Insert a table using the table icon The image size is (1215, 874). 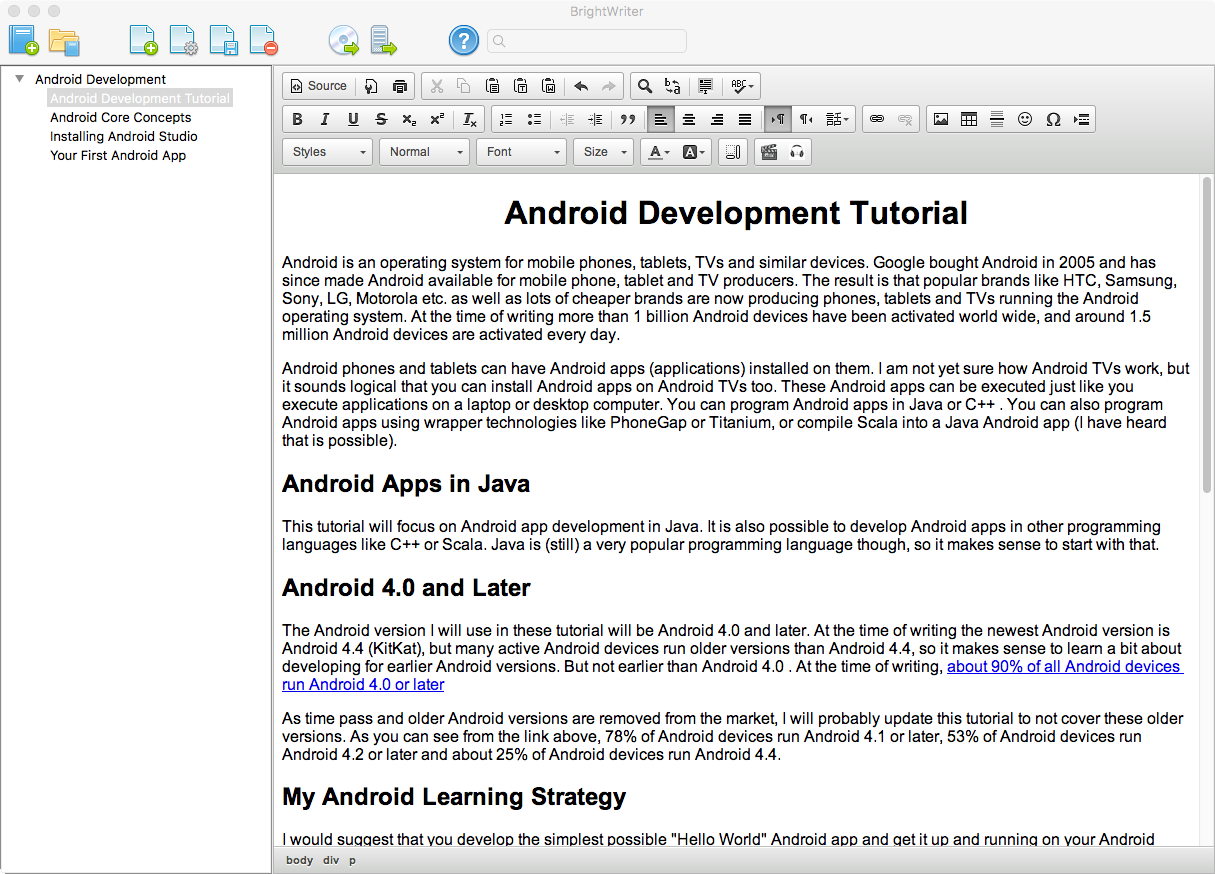click(969, 119)
